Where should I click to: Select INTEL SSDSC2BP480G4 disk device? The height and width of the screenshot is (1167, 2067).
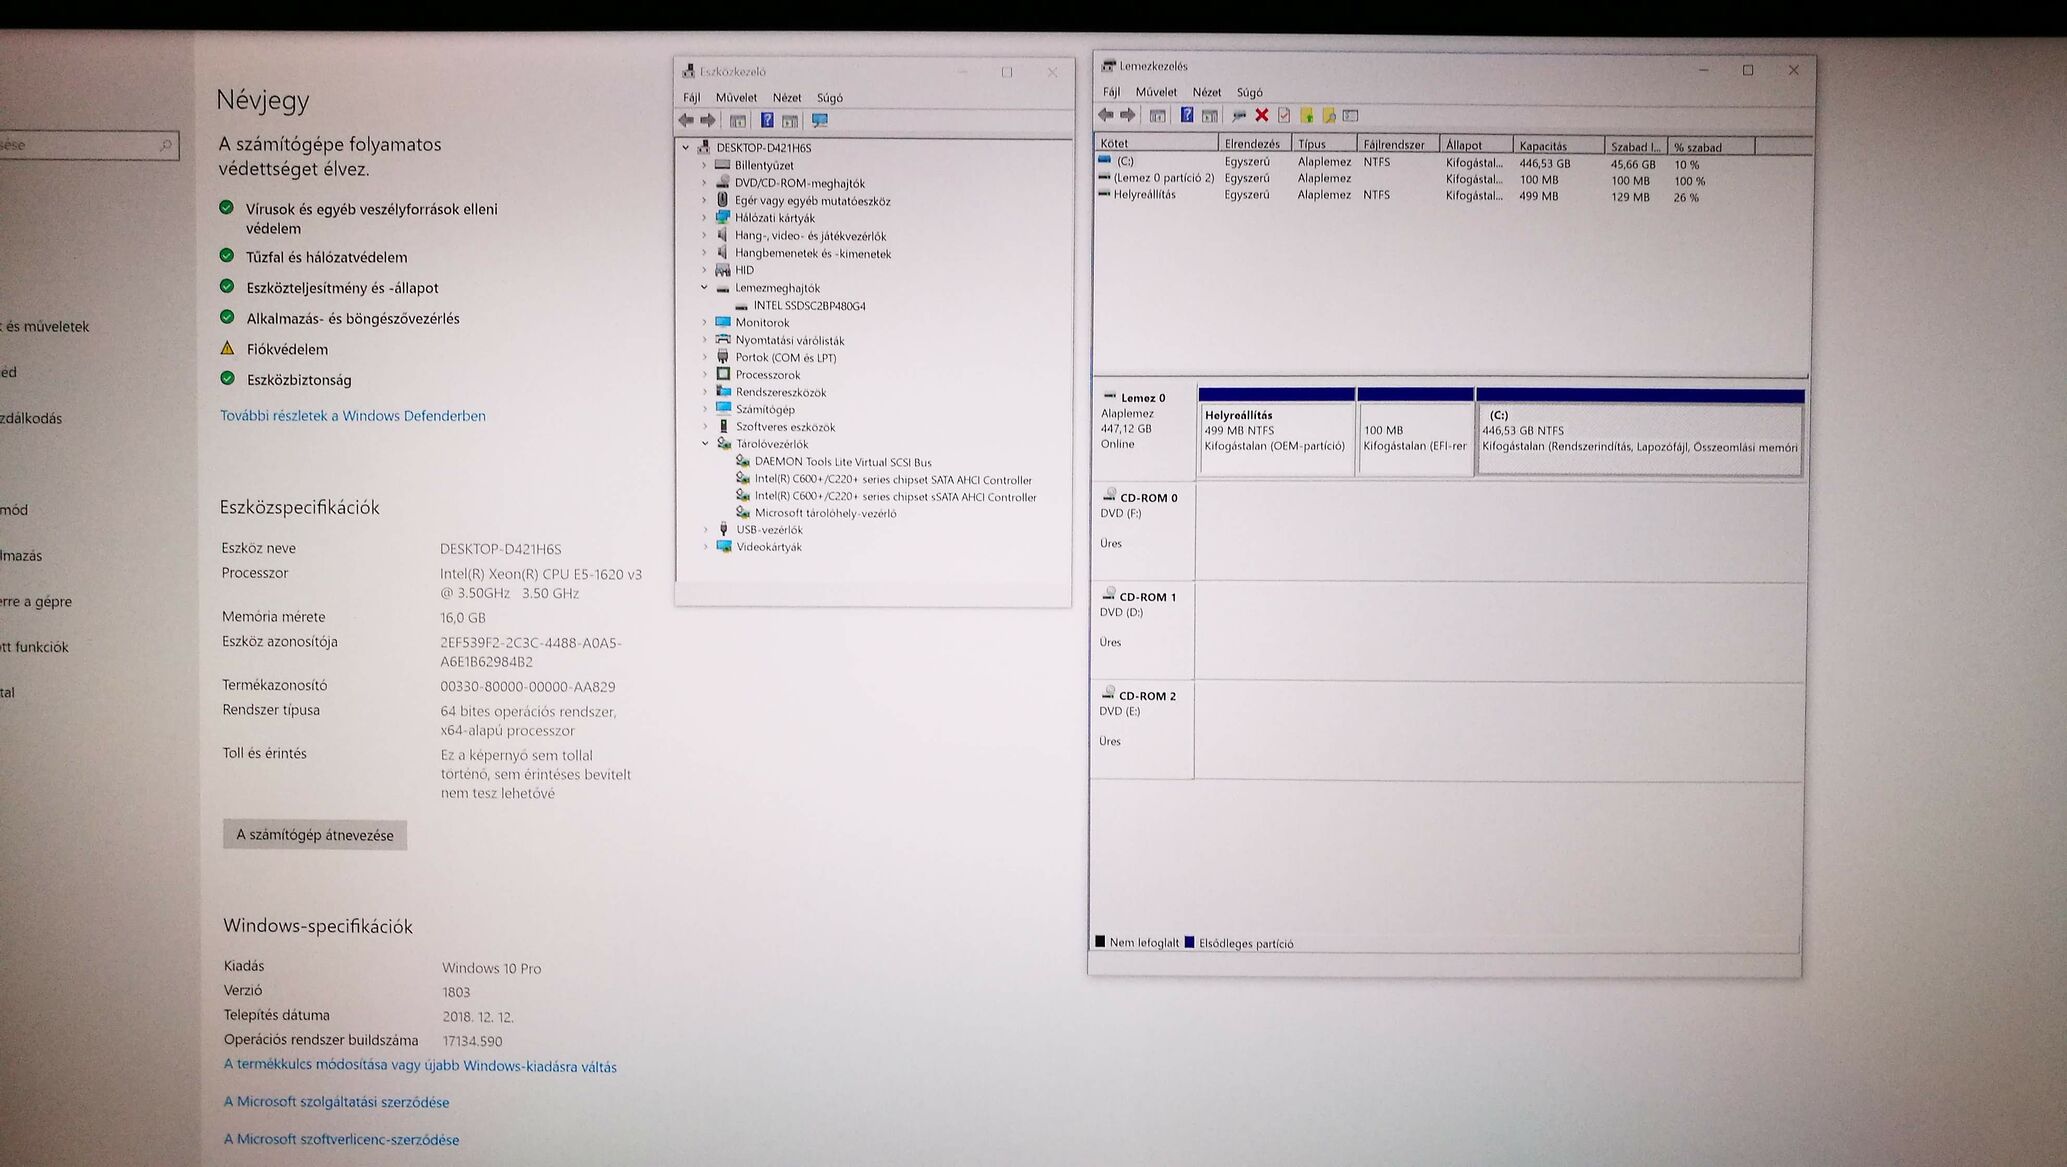(809, 306)
